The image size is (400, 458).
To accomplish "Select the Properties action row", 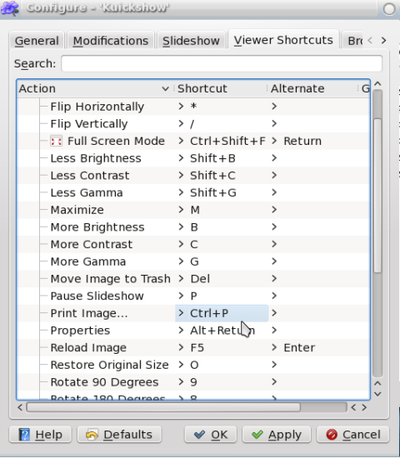I will [80, 331].
